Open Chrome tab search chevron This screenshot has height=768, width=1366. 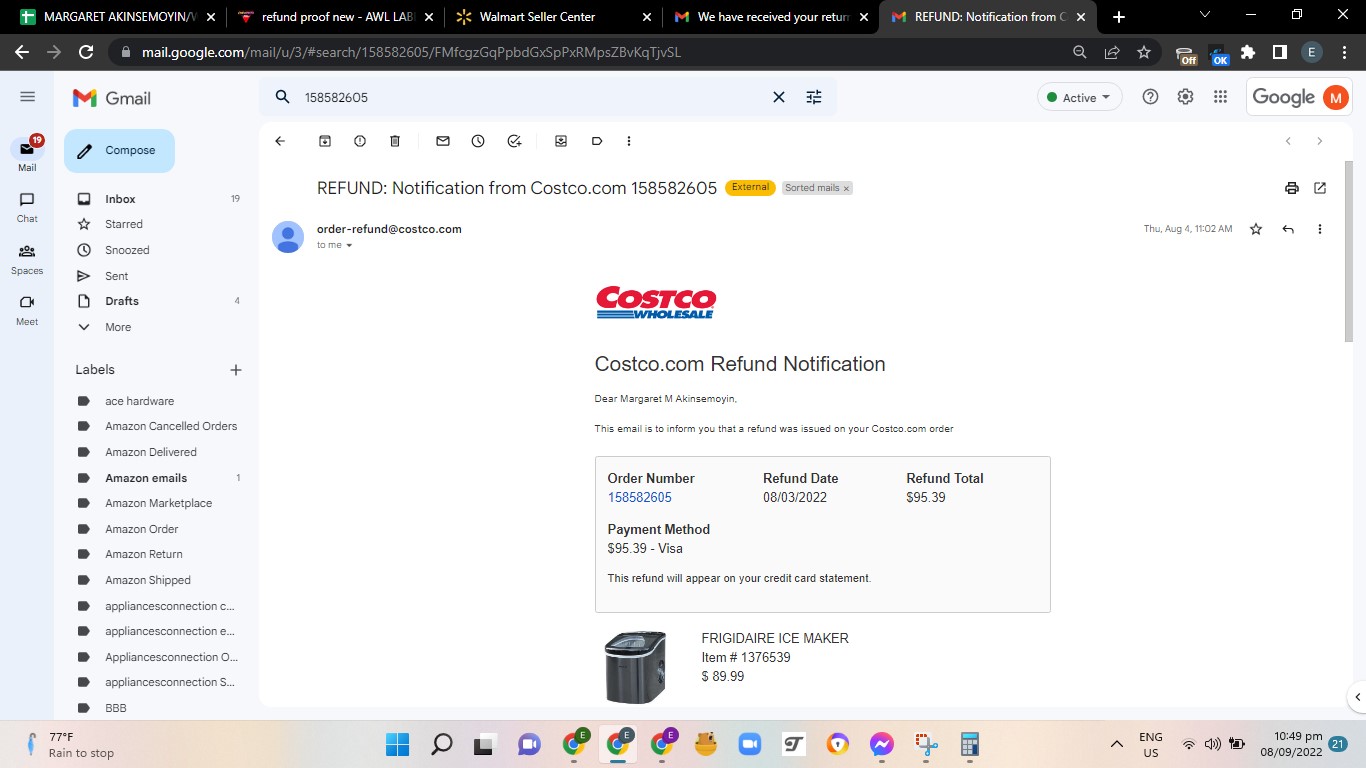1204,16
